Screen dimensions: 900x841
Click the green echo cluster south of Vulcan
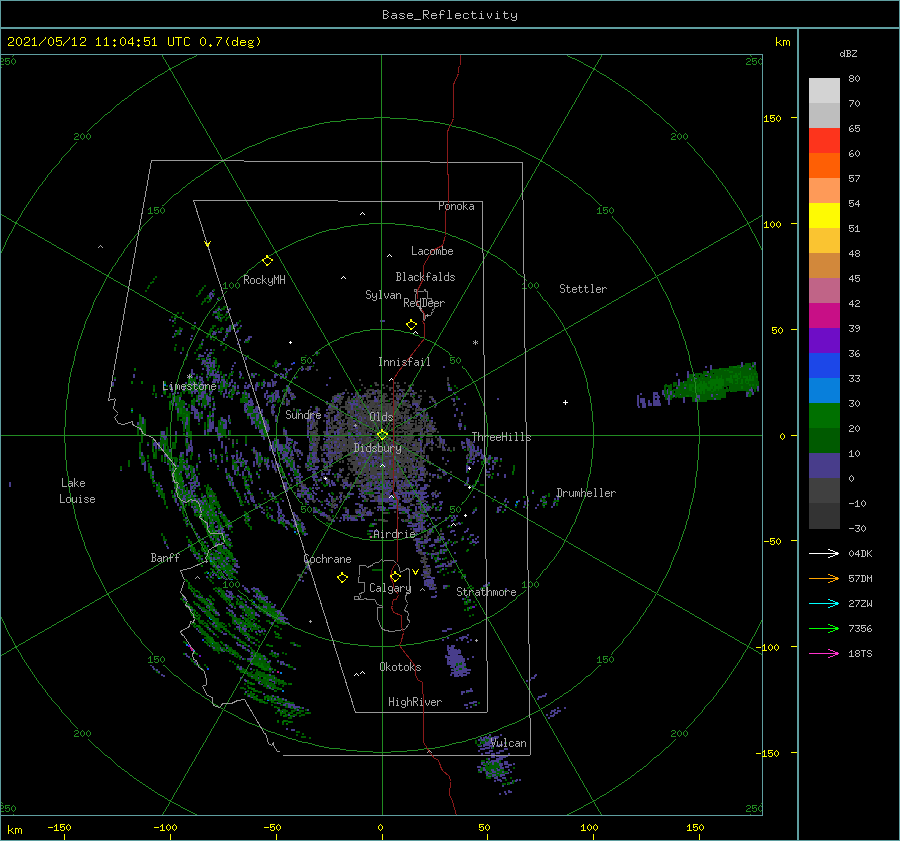pos(495,766)
